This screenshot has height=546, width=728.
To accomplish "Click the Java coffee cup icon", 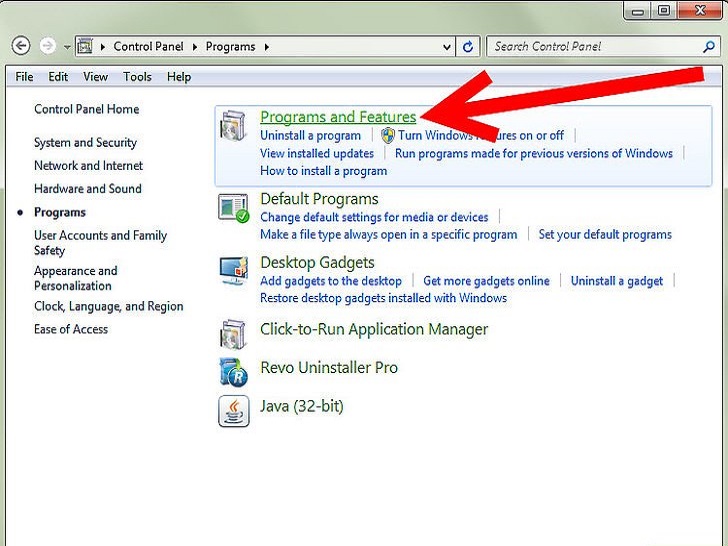I will [x=234, y=411].
